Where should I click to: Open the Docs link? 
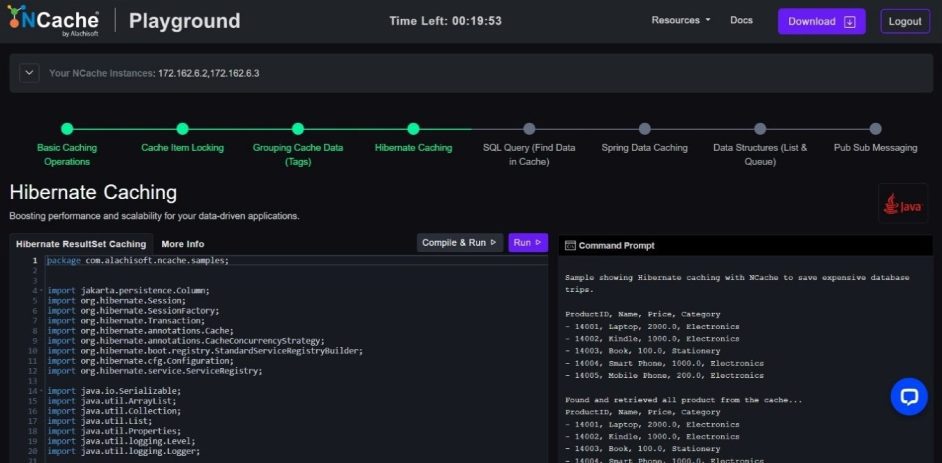point(741,20)
